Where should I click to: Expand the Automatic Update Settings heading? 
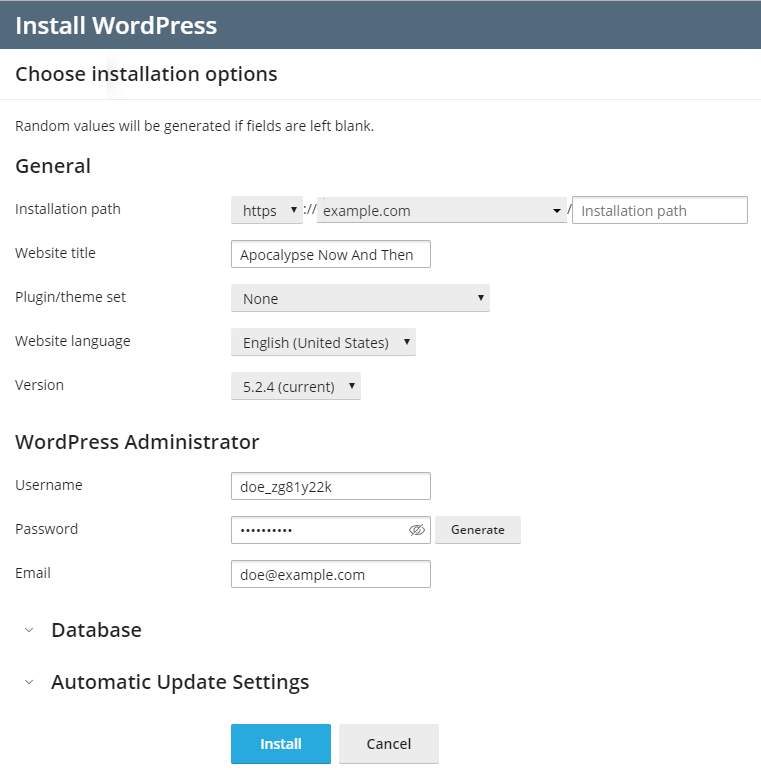click(x=180, y=682)
